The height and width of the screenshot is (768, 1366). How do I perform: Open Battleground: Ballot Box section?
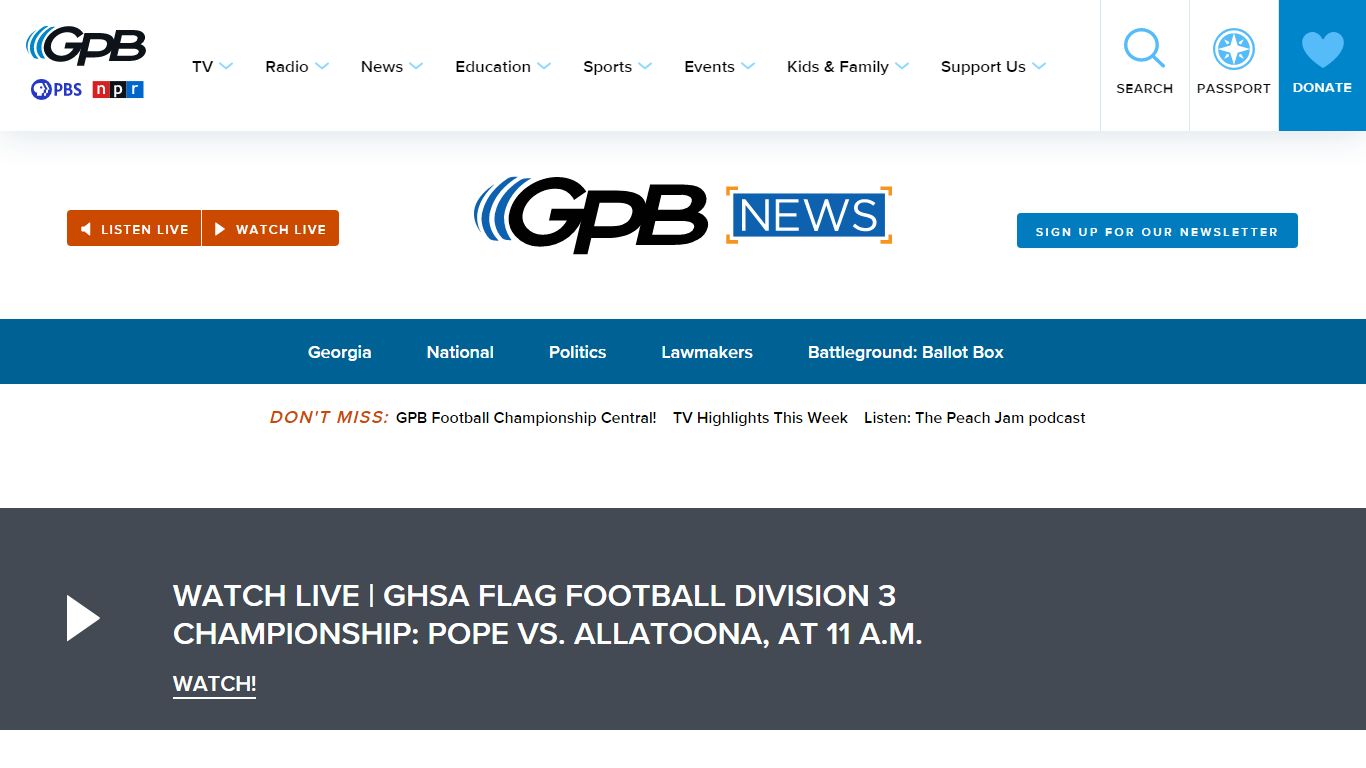pos(906,352)
